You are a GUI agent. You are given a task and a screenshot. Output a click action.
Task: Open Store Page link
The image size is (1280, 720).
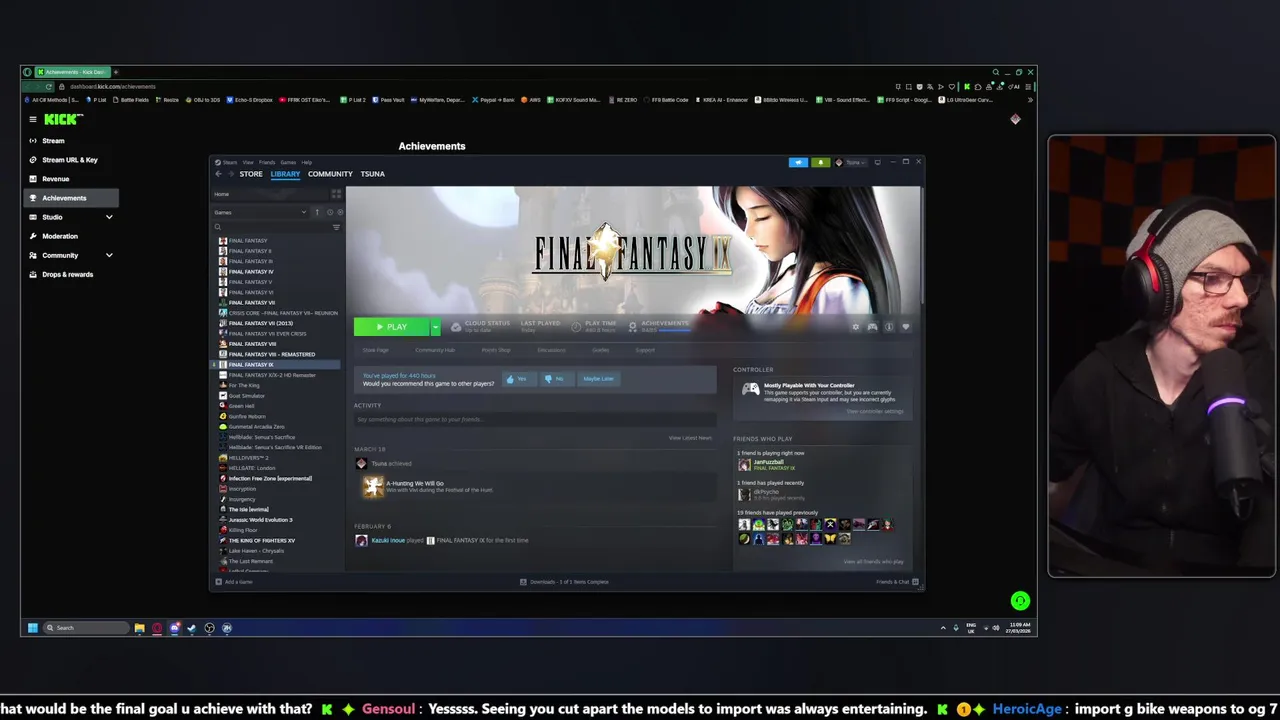375,350
